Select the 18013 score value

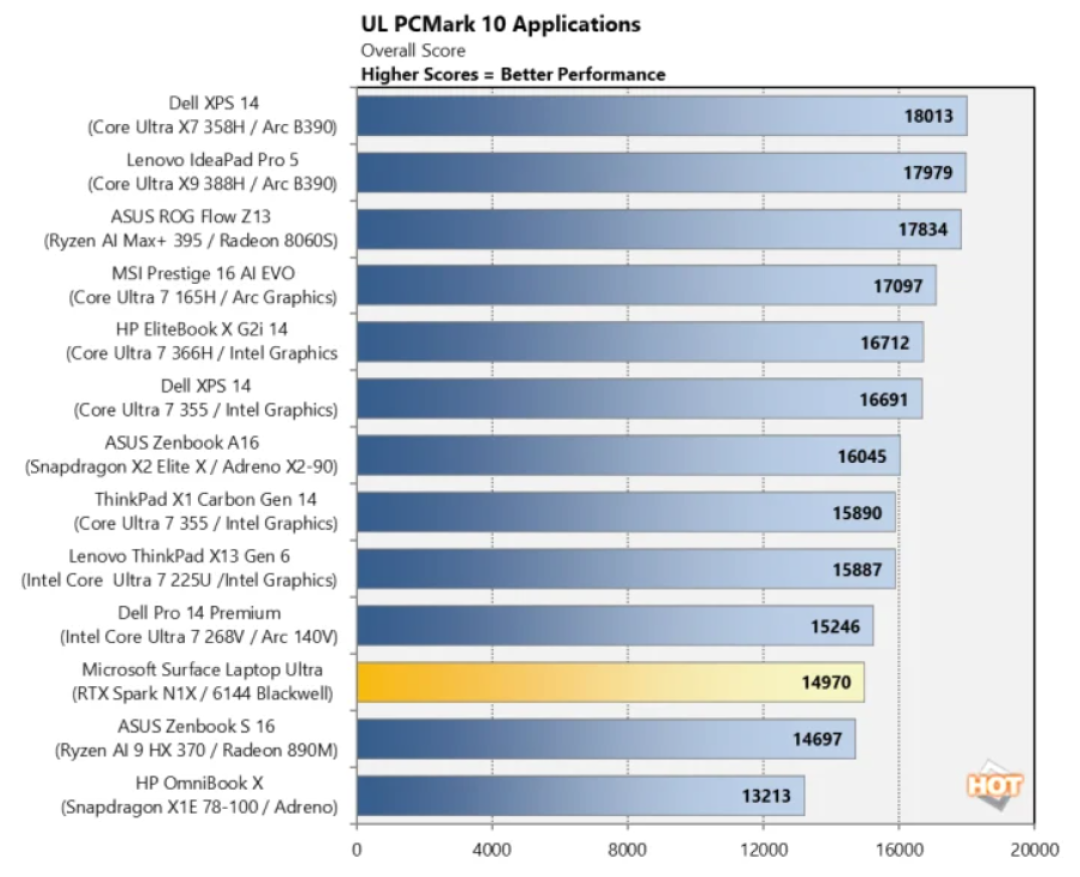(x=928, y=116)
